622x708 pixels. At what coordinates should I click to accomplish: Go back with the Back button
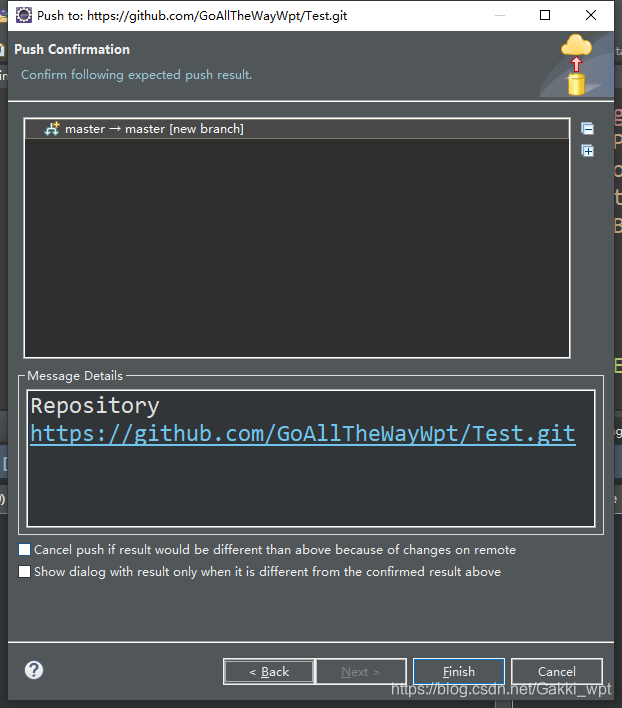(269, 671)
